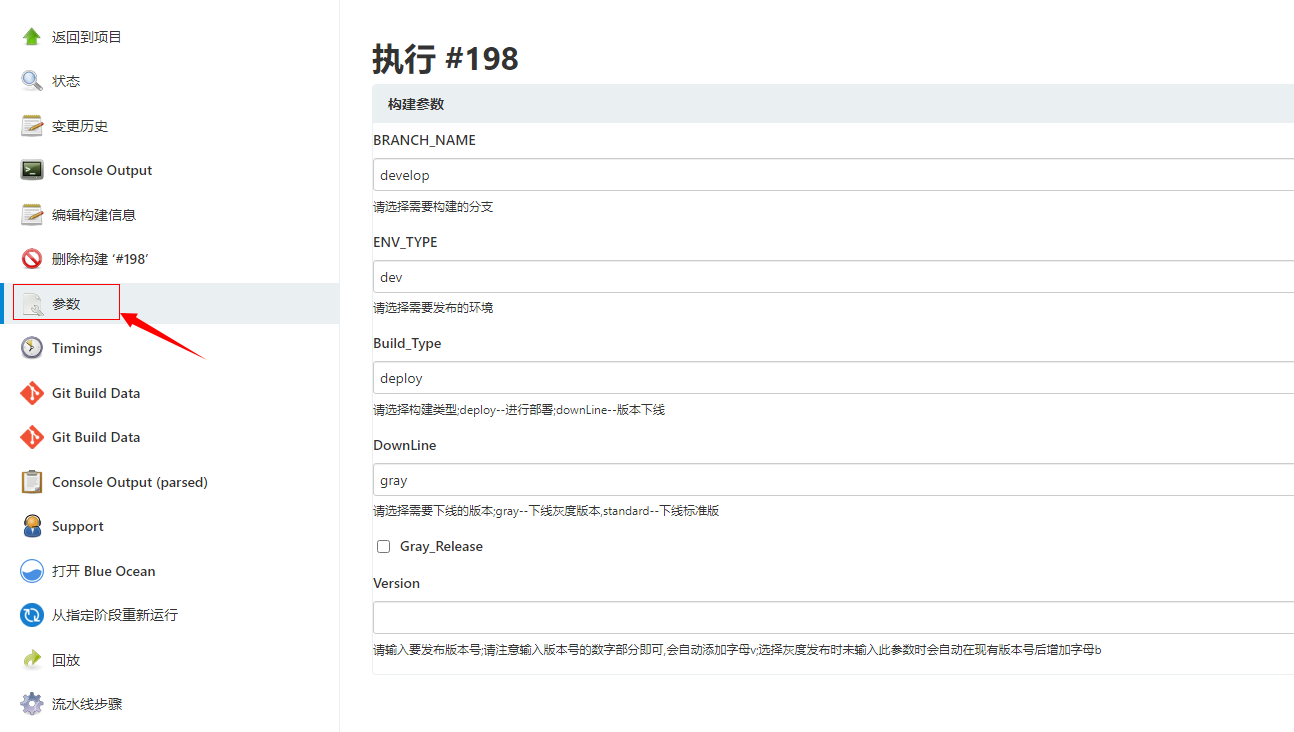Select 删除构建 '#198' option
1294x732 pixels.
100,259
